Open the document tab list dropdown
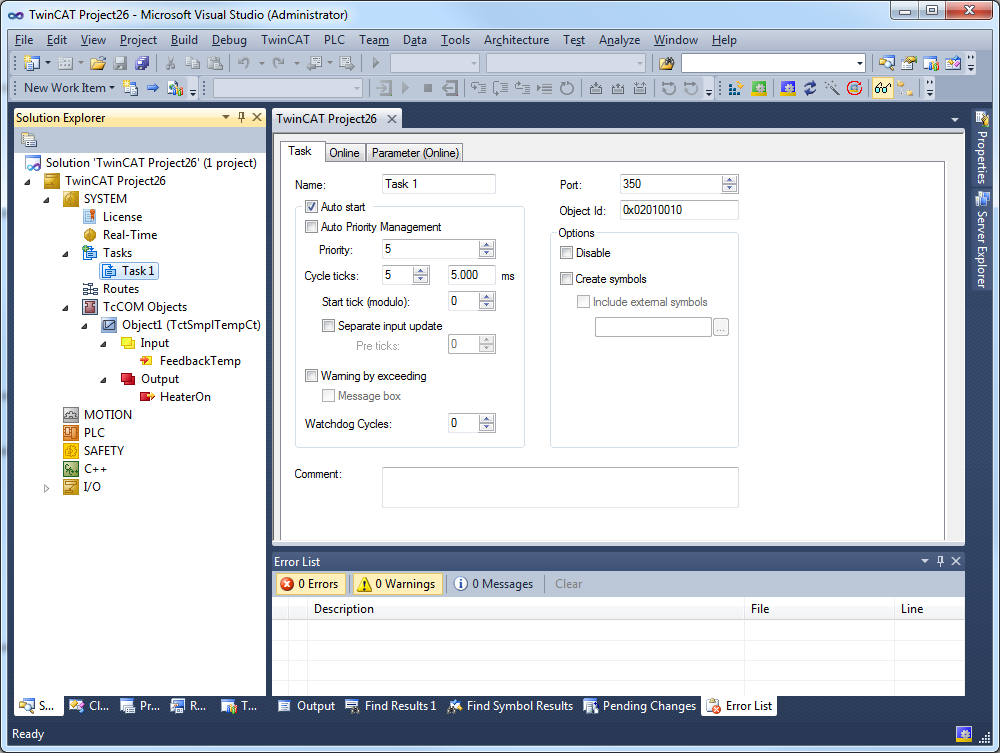The height and width of the screenshot is (753, 1000). click(x=955, y=119)
